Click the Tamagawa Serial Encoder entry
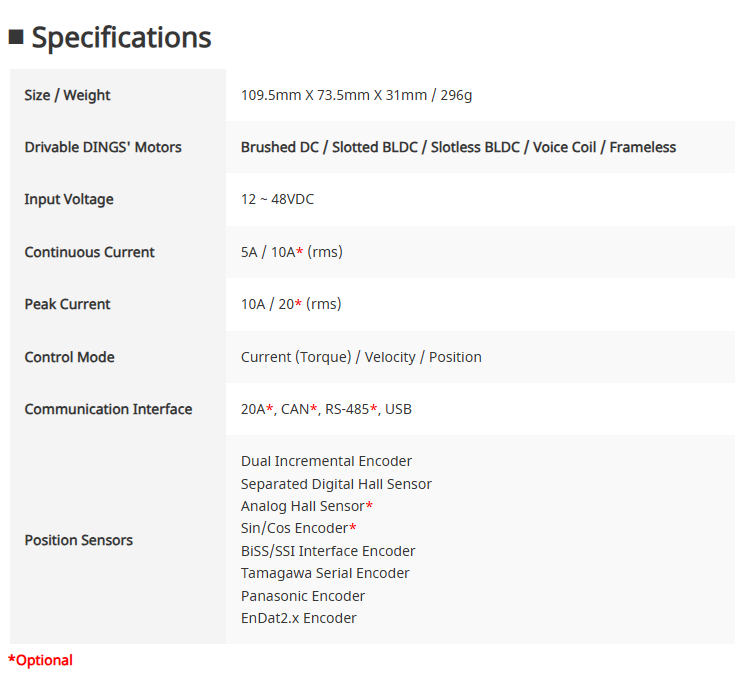This screenshot has width=750, height=682. pyautogui.click(x=325, y=573)
